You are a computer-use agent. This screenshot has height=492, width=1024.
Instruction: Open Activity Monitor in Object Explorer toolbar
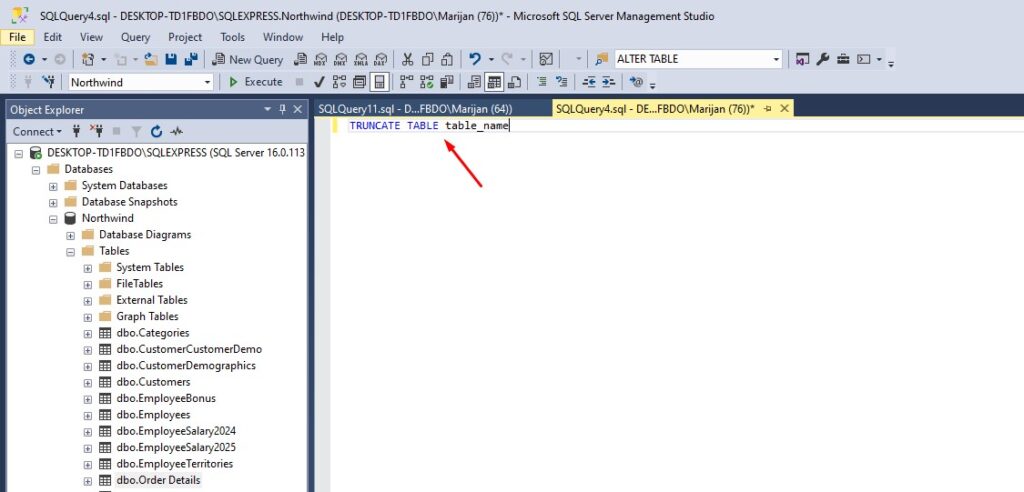[x=176, y=131]
